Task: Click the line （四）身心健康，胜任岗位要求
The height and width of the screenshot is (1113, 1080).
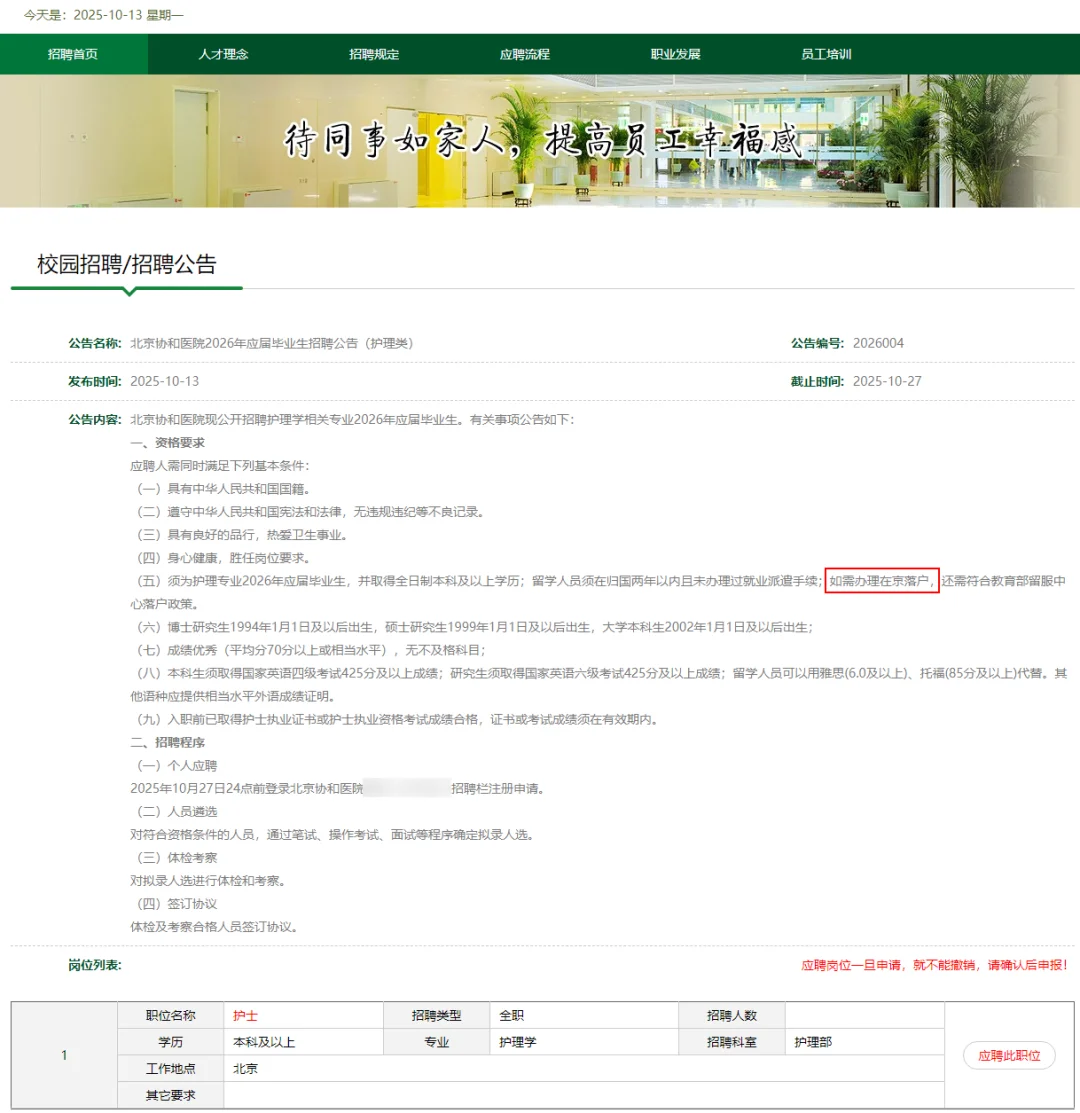Action: [224, 557]
